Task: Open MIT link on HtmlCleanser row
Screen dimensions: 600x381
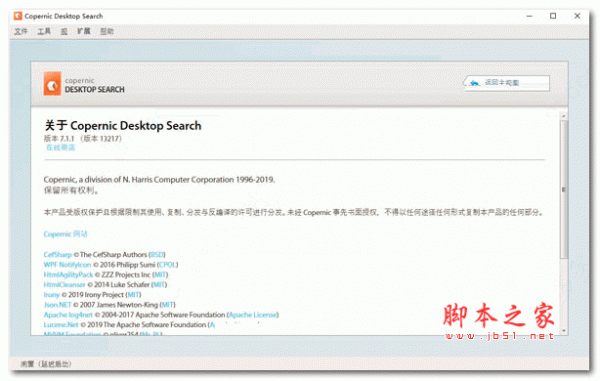Action: click(x=159, y=284)
